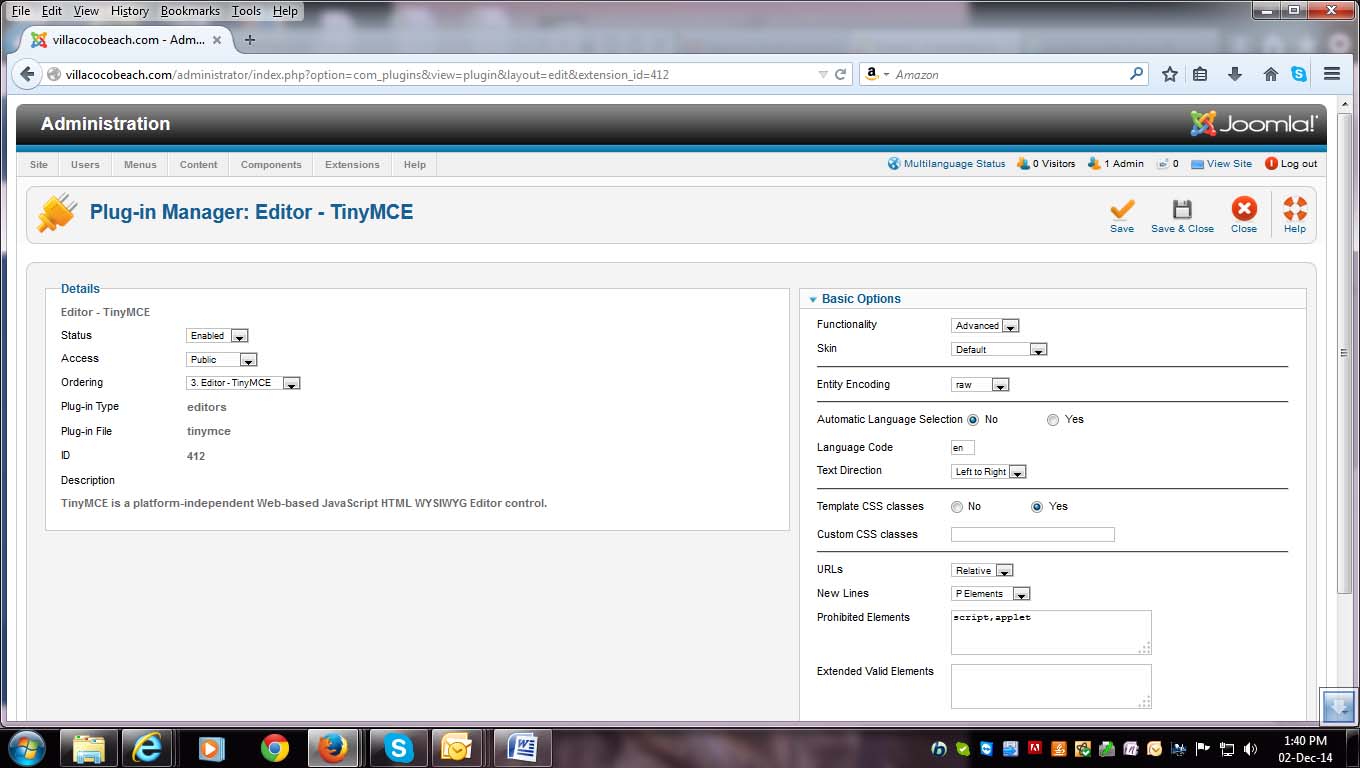Click the Skype icon in the Firefox toolbar

click(x=1299, y=74)
